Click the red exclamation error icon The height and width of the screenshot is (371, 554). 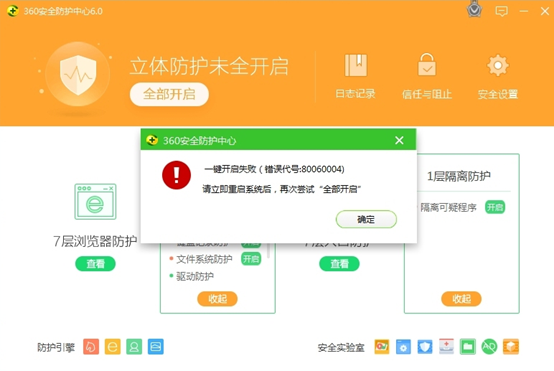(176, 175)
